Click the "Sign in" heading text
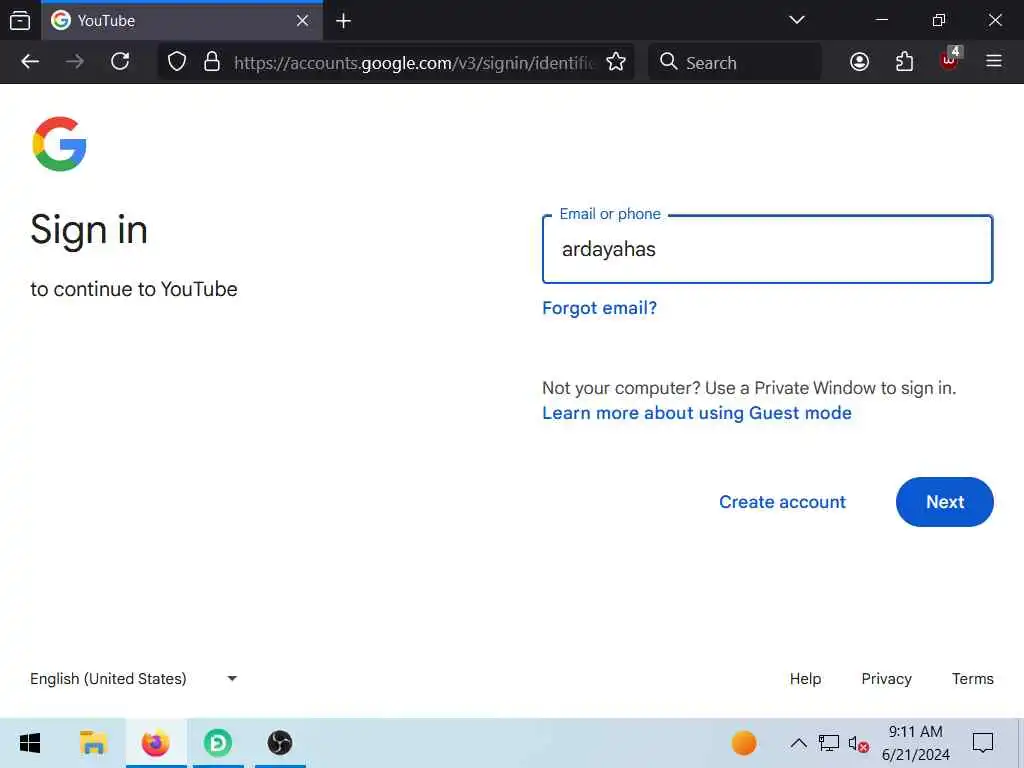The image size is (1024, 768). click(x=89, y=231)
